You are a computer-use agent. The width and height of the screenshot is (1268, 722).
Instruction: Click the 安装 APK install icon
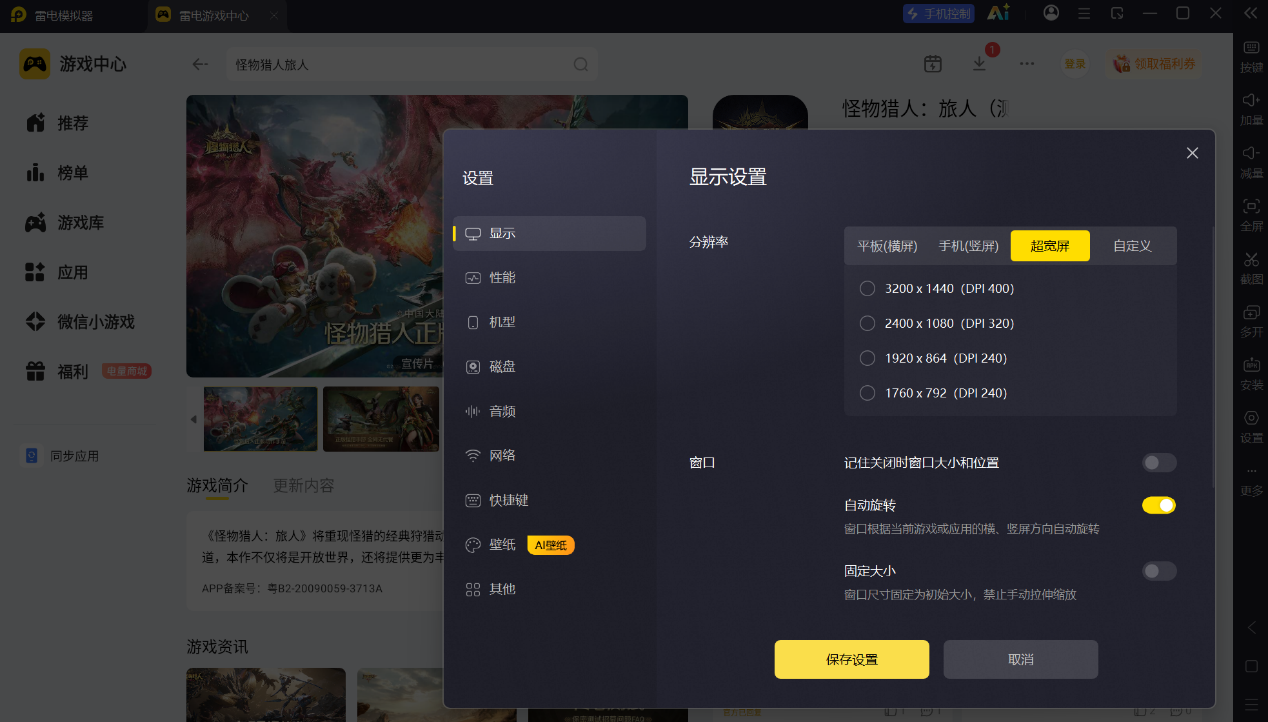[x=1251, y=365]
